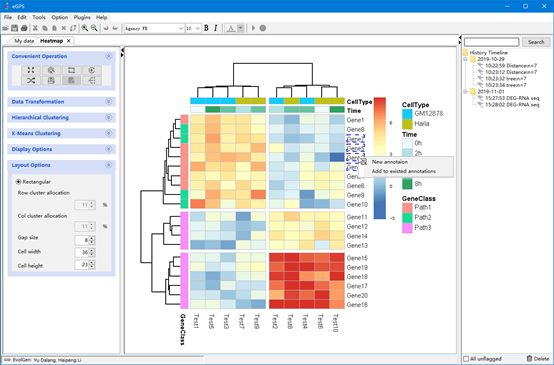
Task: Select the Rectangular layout radio button
Action: coord(18,182)
